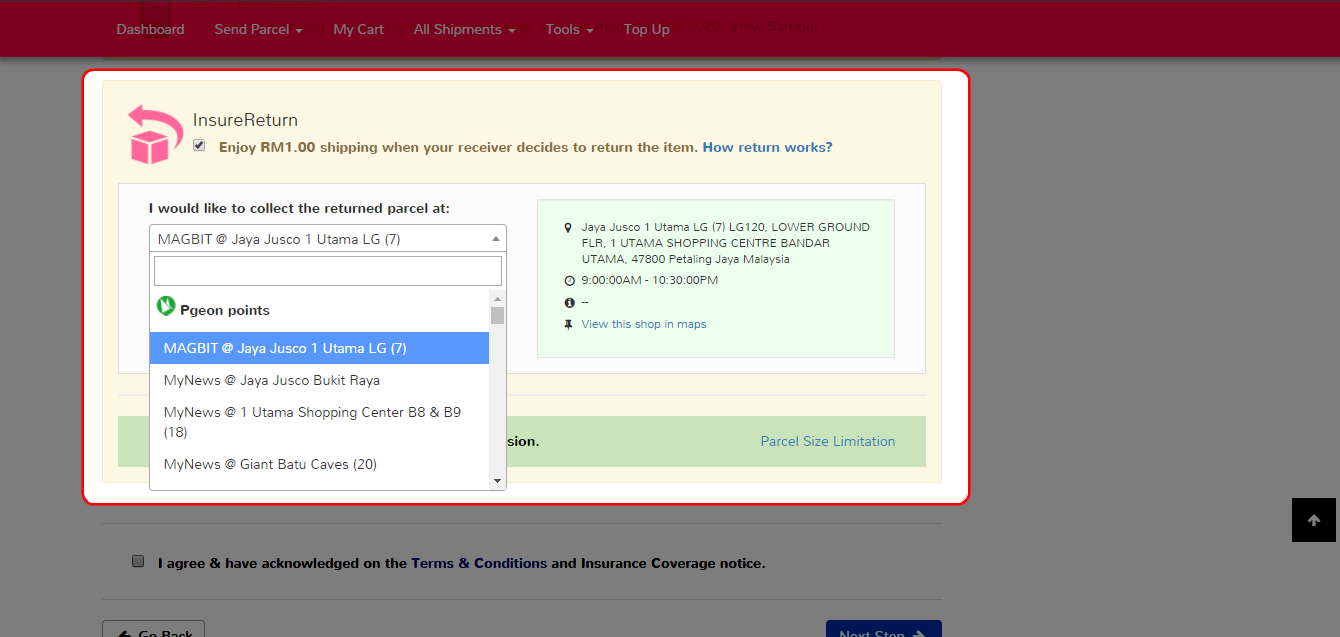Screen dimensions: 1340x637
Task: Click the green Pgeon points logo icon
Action: pos(166,305)
